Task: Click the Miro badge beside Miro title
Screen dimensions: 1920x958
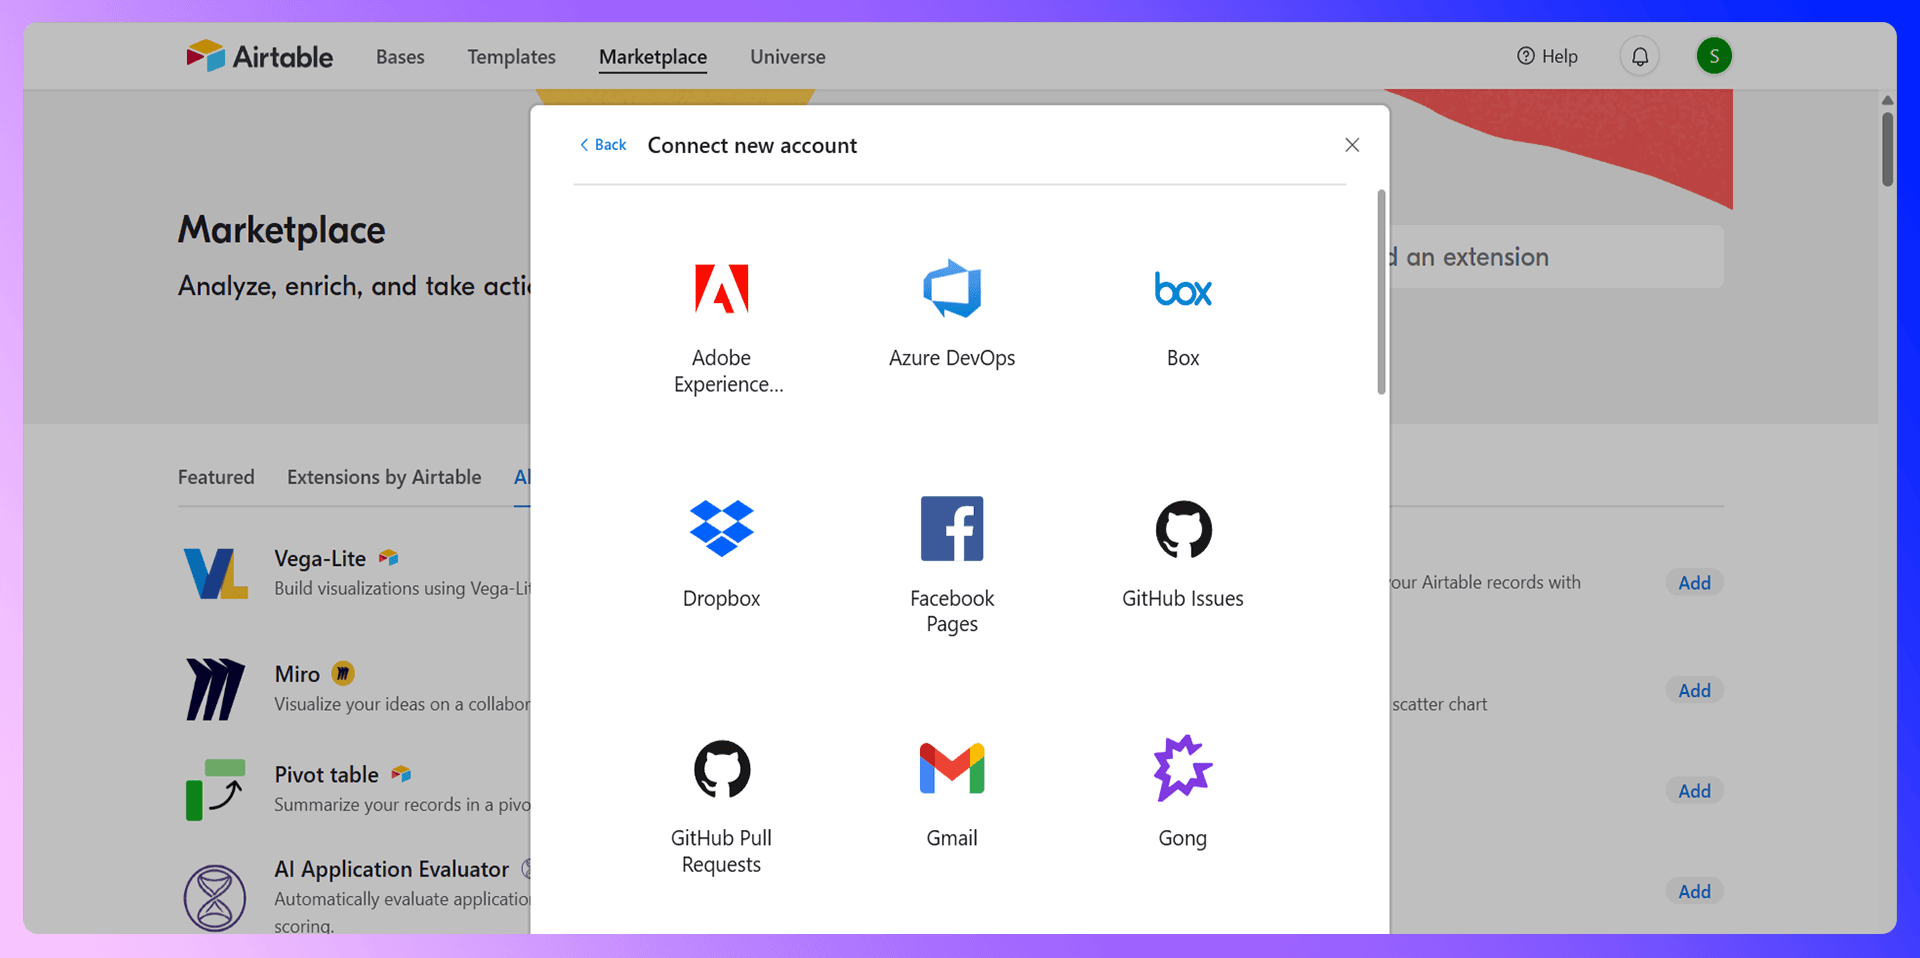Action: coord(343,673)
